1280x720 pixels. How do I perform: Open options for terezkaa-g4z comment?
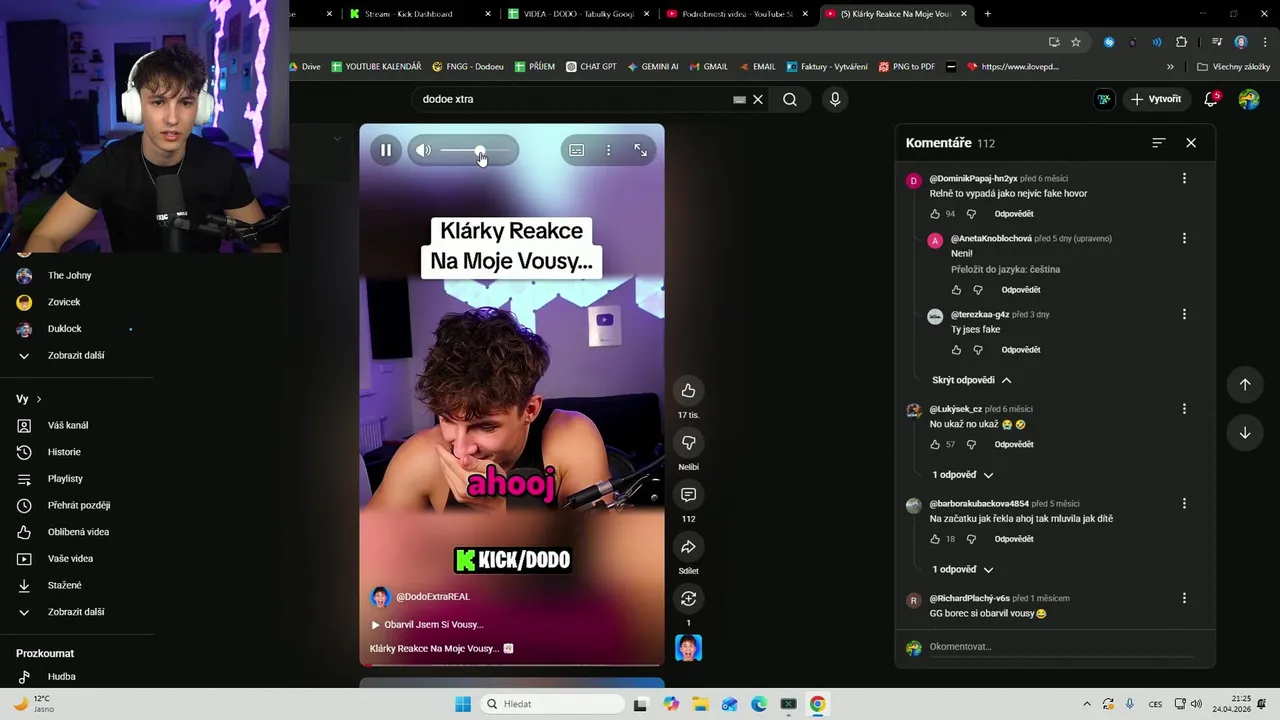click(x=1184, y=314)
